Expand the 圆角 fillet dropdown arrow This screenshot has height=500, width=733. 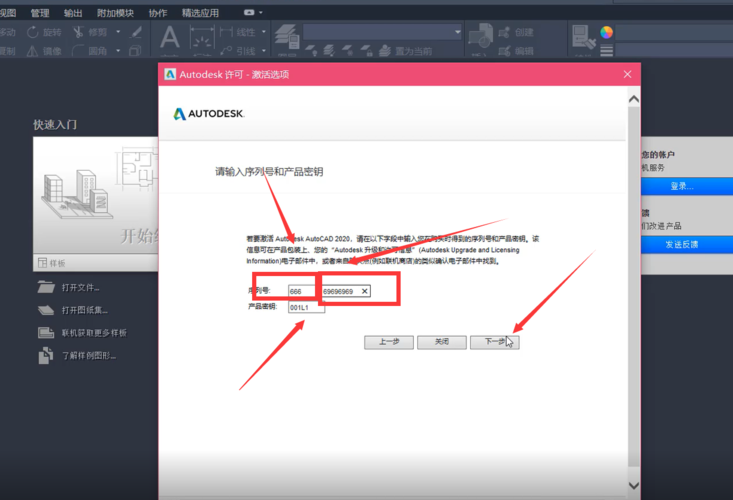click(x=118, y=50)
